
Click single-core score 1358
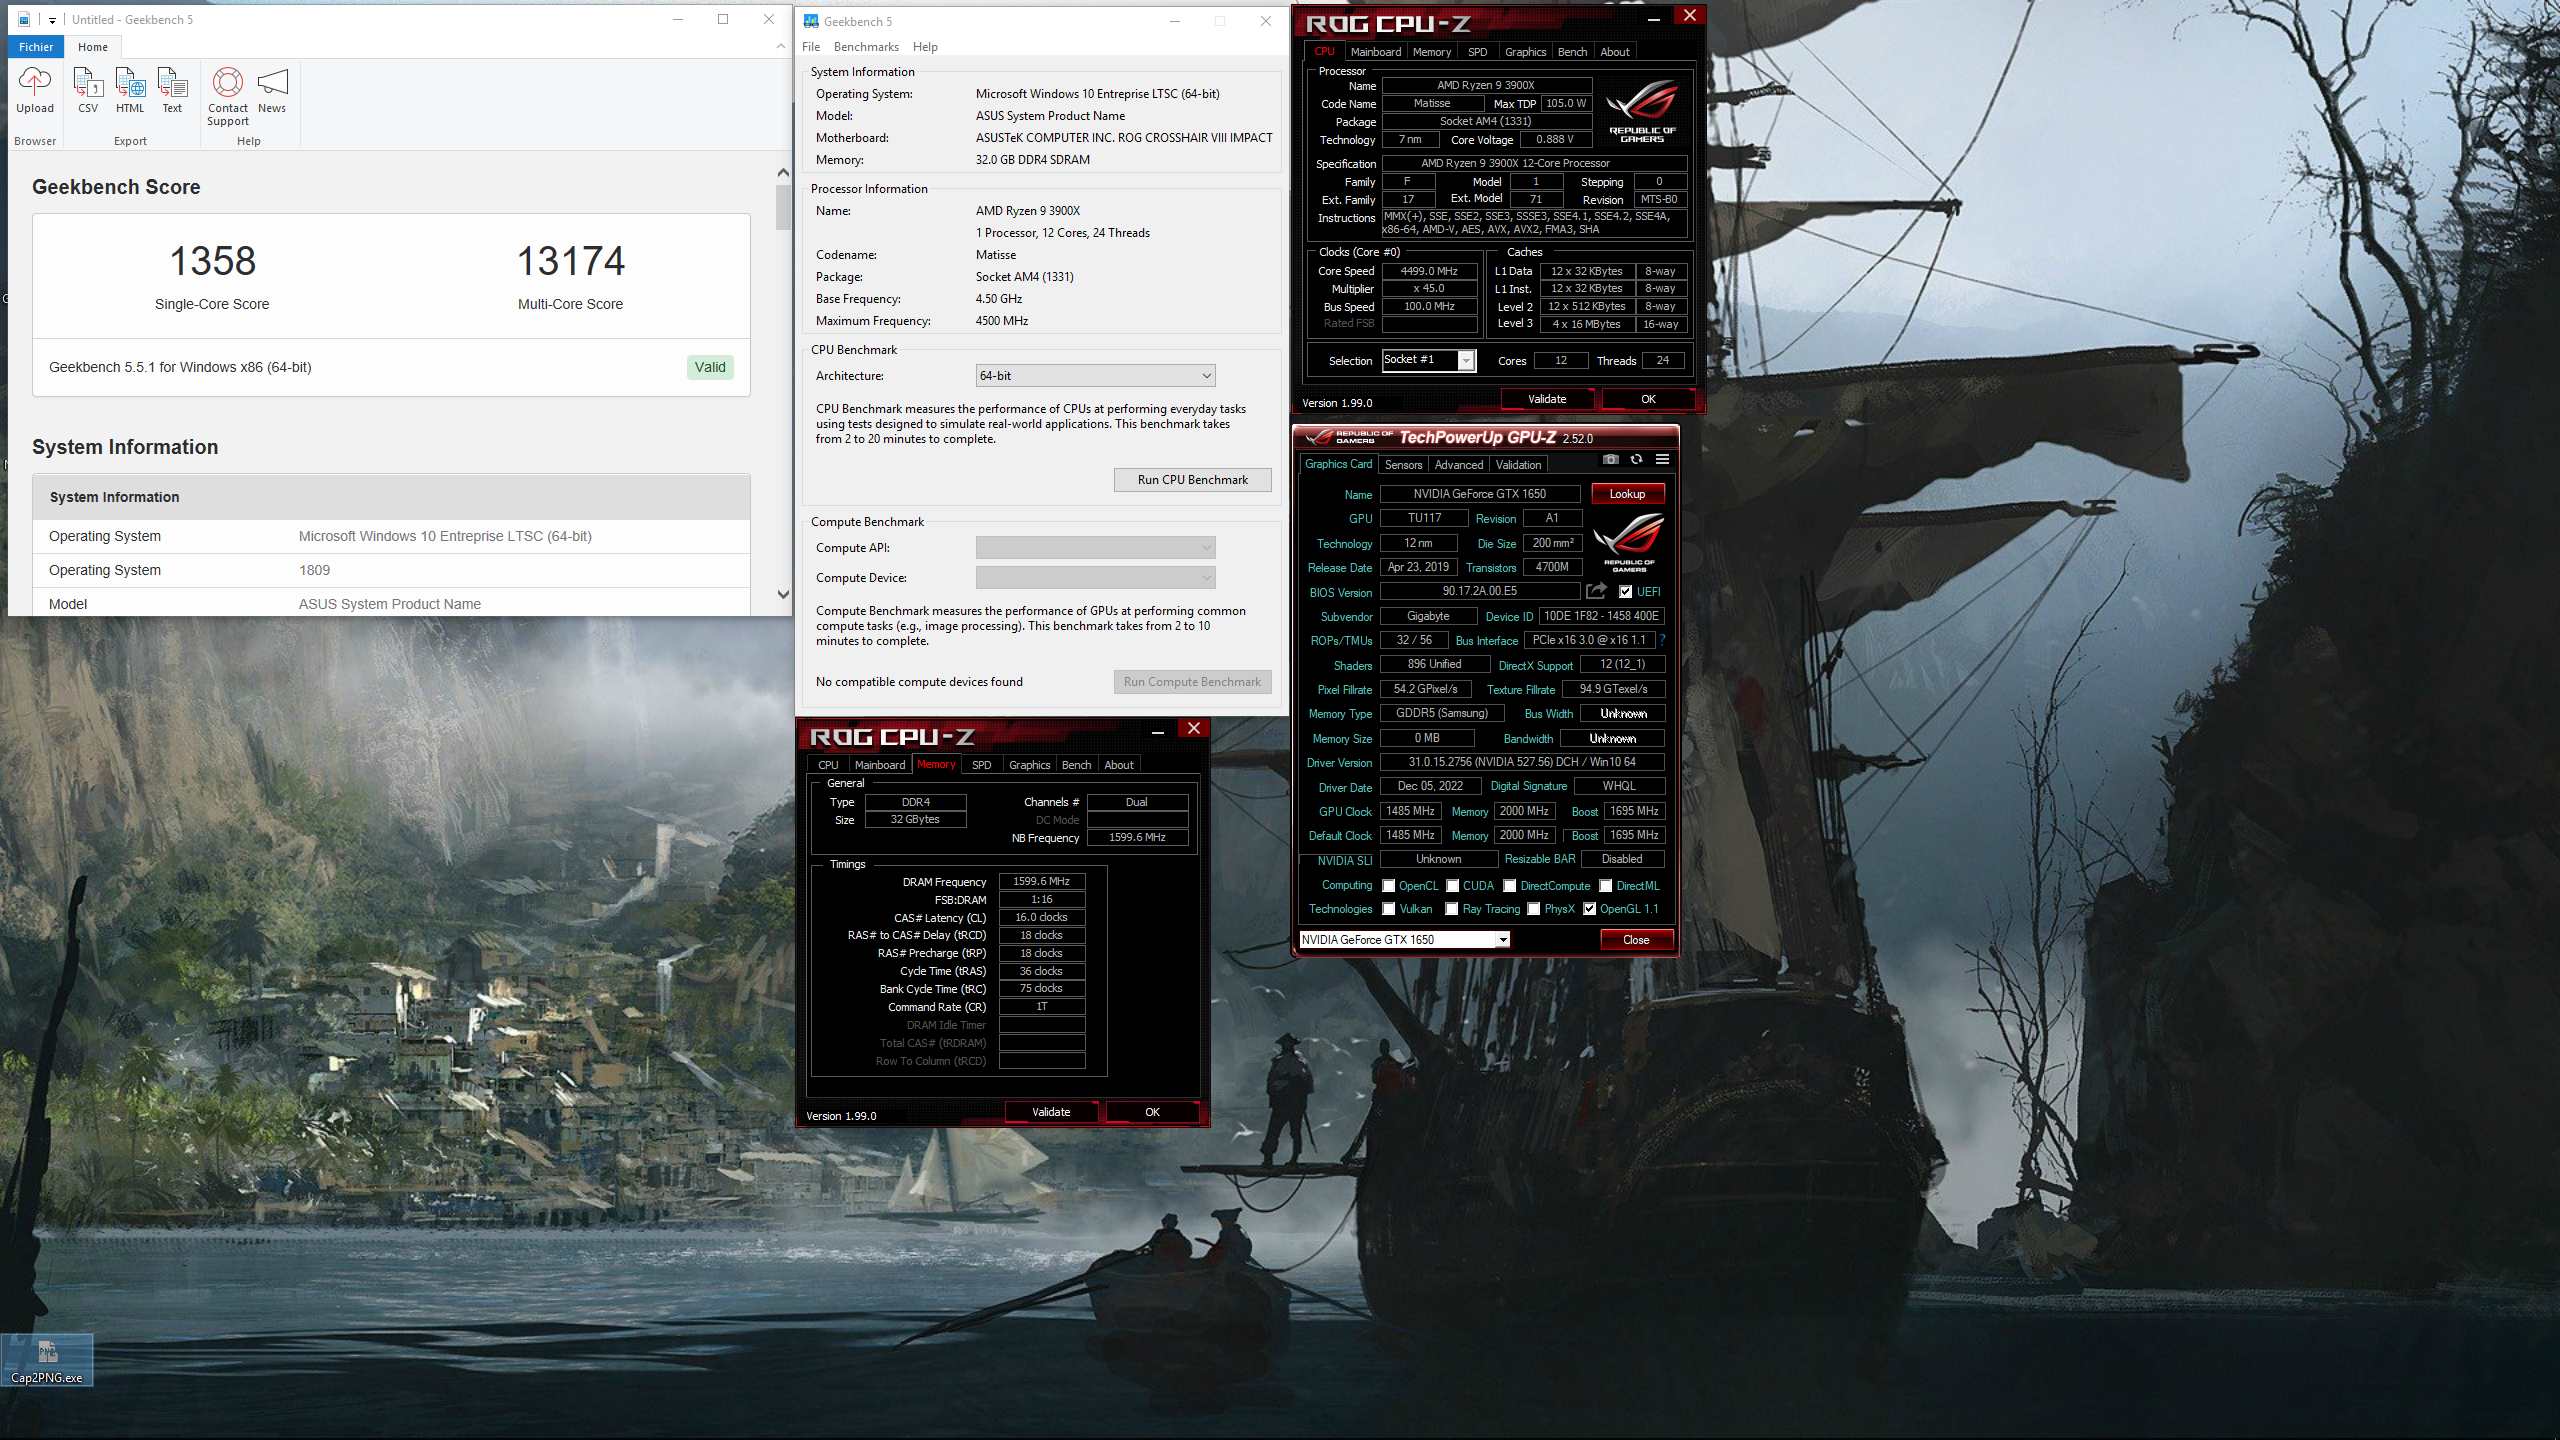213,262
